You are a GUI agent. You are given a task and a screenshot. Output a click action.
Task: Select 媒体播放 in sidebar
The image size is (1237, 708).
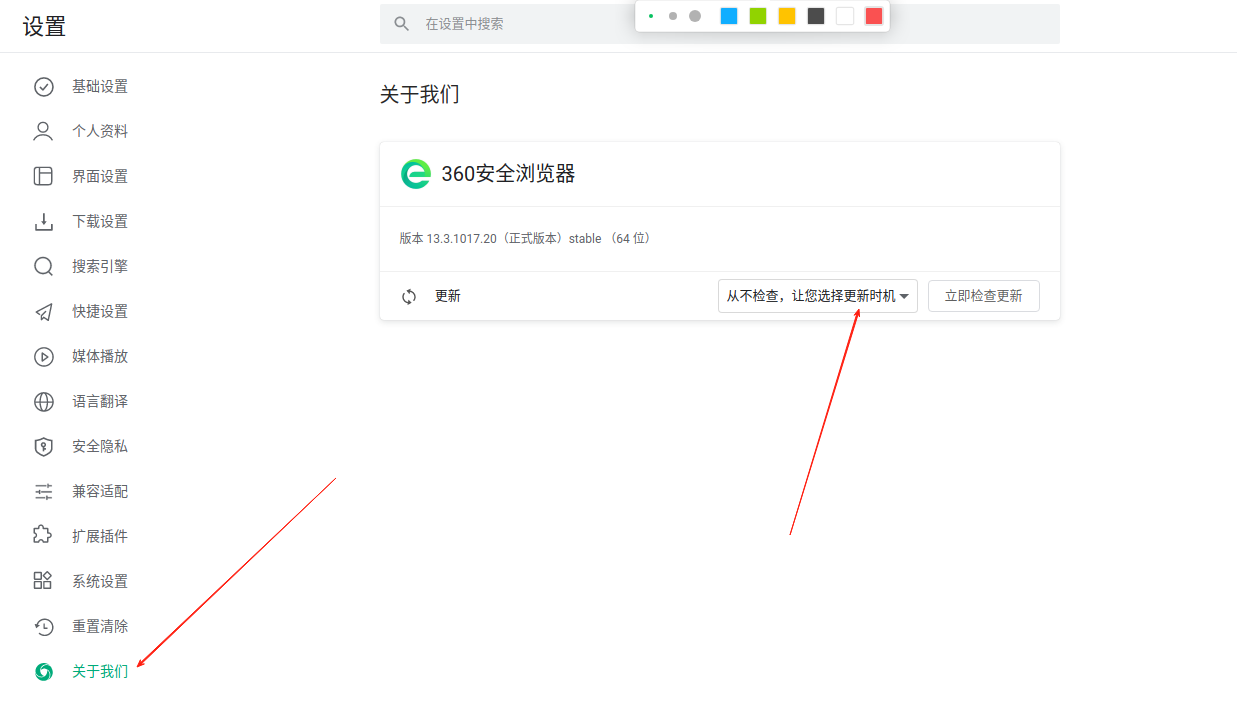click(x=100, y=357)
